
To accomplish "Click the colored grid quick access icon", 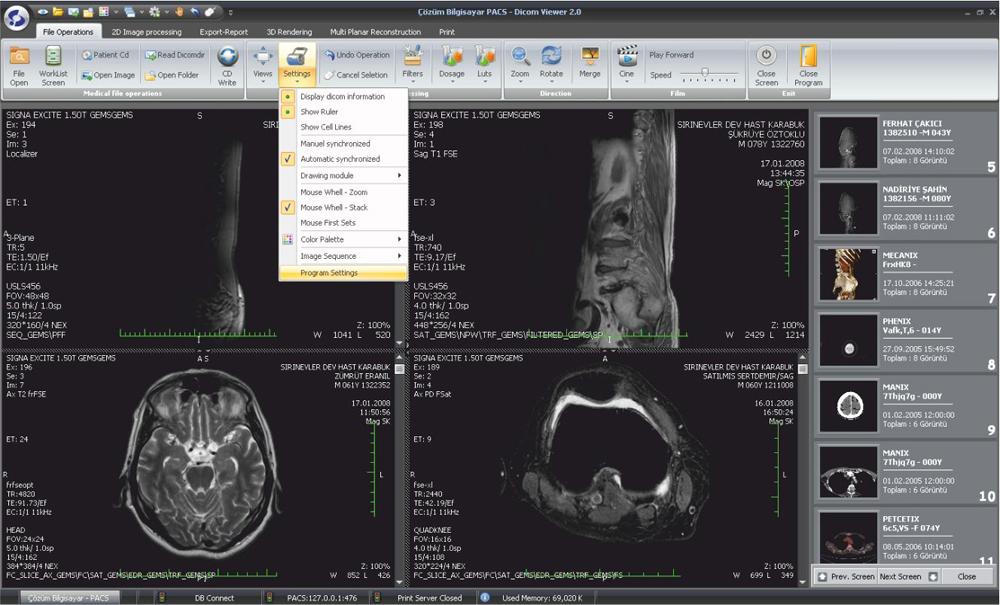I will (103, 12).
